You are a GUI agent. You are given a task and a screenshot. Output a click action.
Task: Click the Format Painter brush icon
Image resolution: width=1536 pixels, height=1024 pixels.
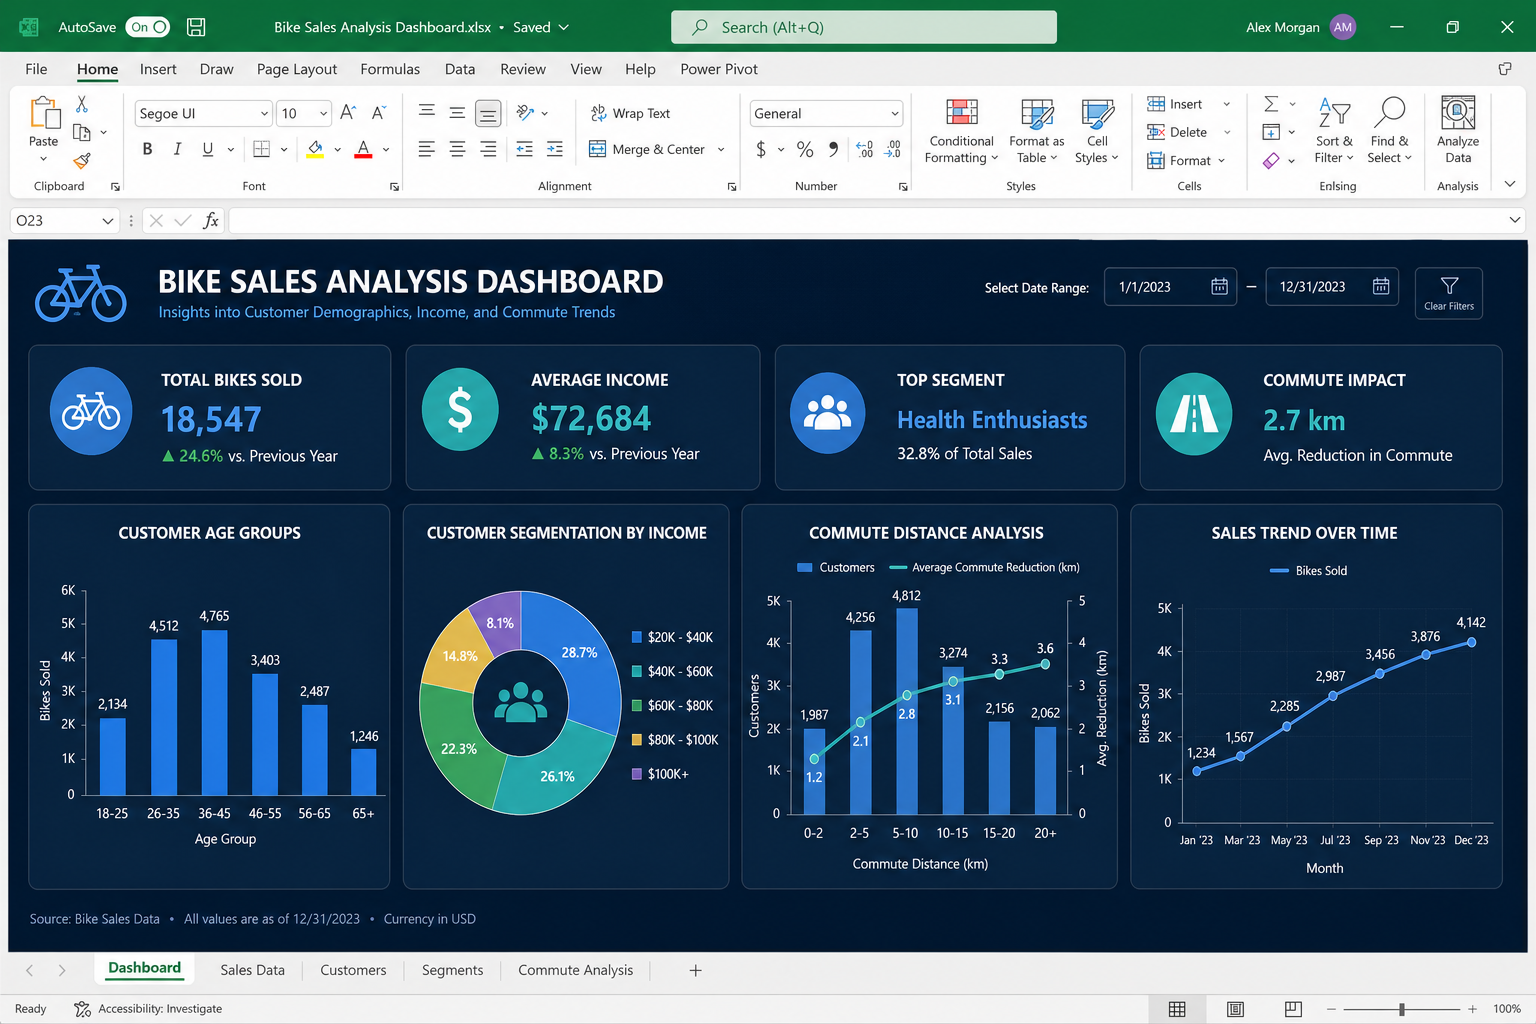point(82,160)
